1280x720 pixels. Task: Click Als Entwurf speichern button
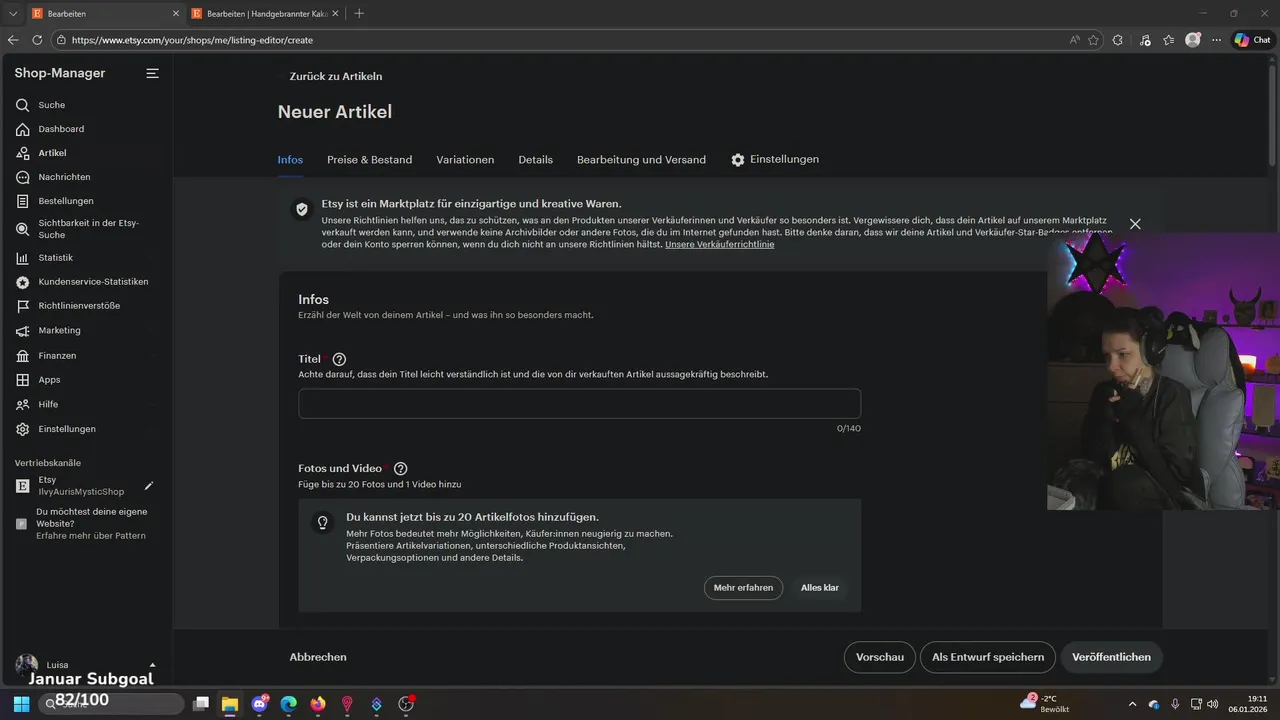coord(988,657)
